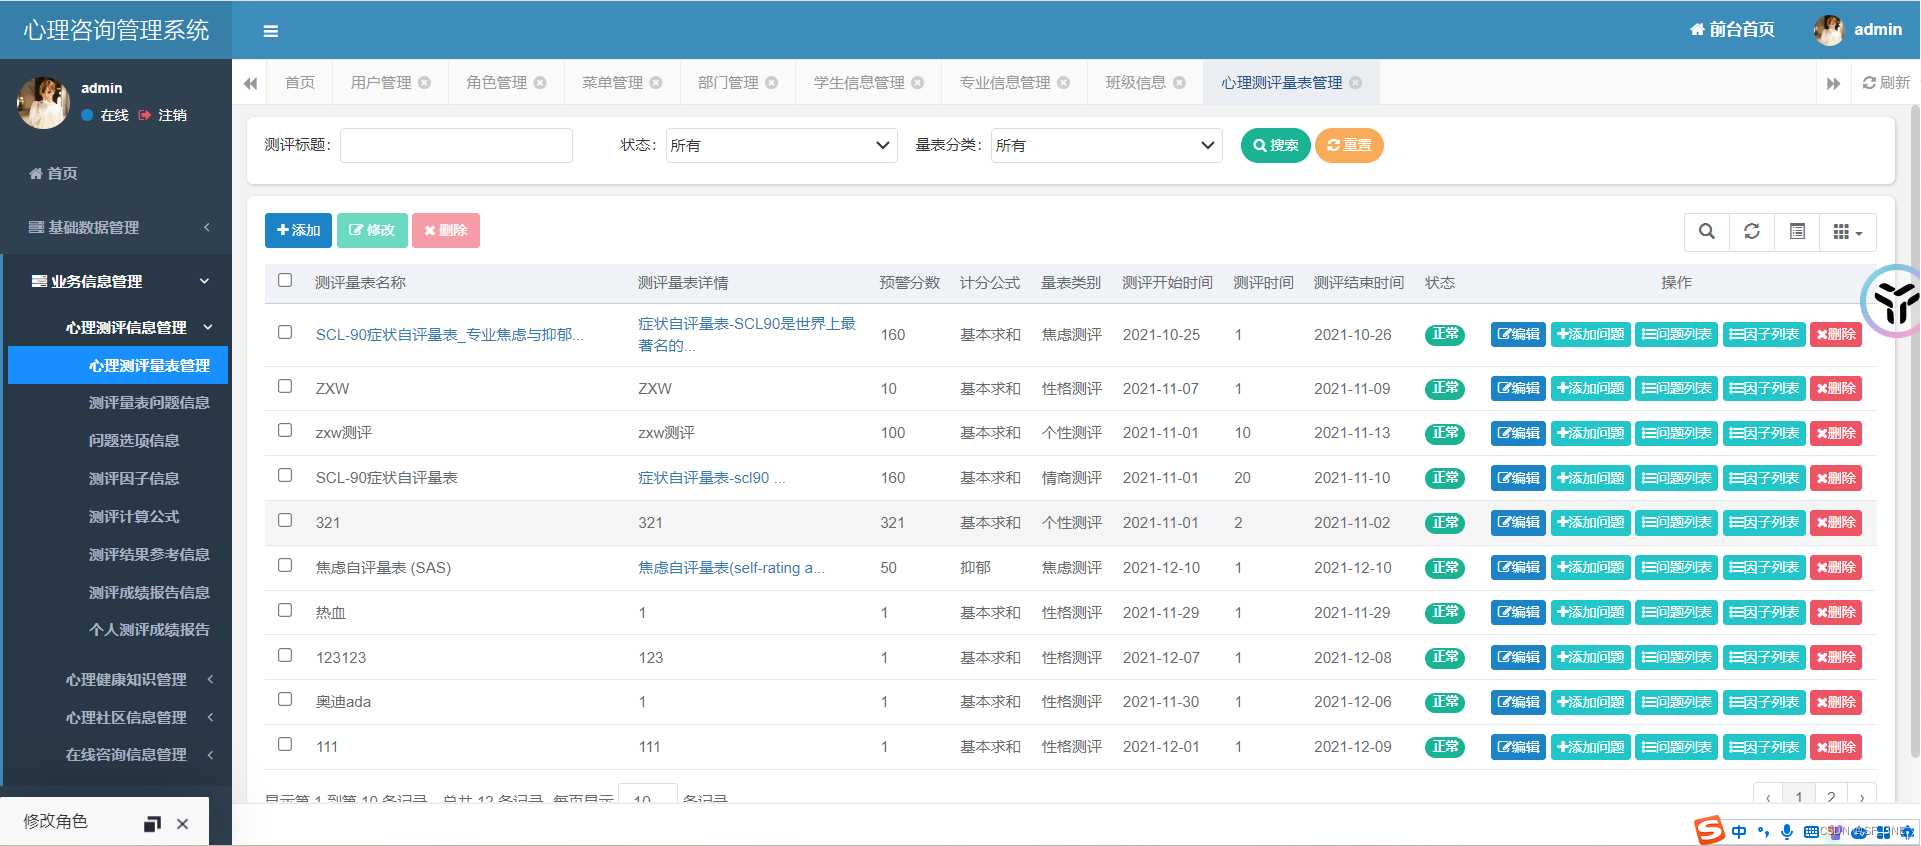This screenshot has width=1921, height=846.
Task: Close the 角色管理 tab
Action: coord(540,83)
